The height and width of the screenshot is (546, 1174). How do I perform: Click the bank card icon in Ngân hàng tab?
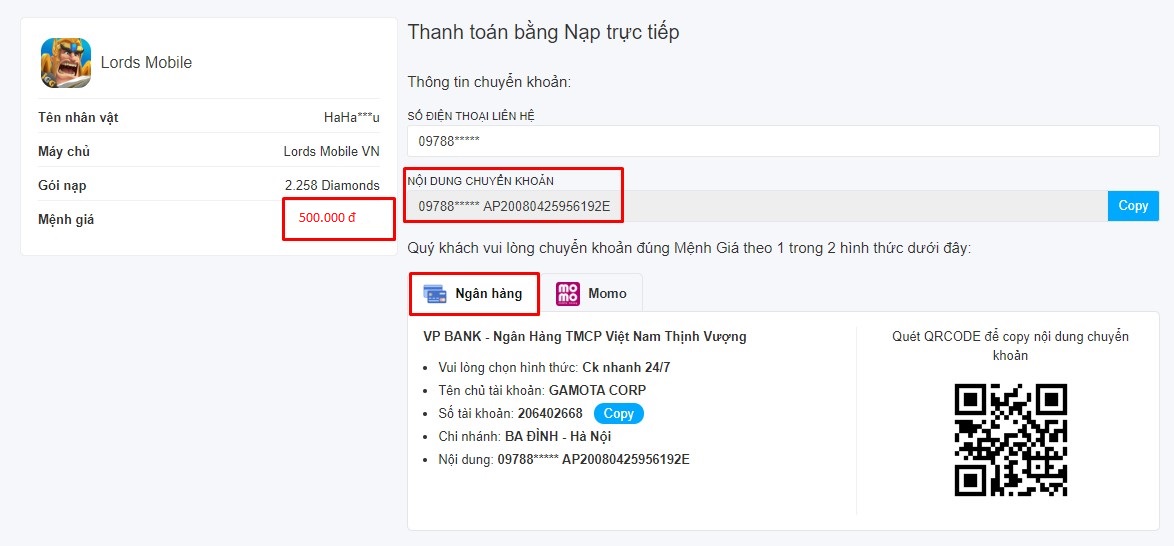(435, 294)
